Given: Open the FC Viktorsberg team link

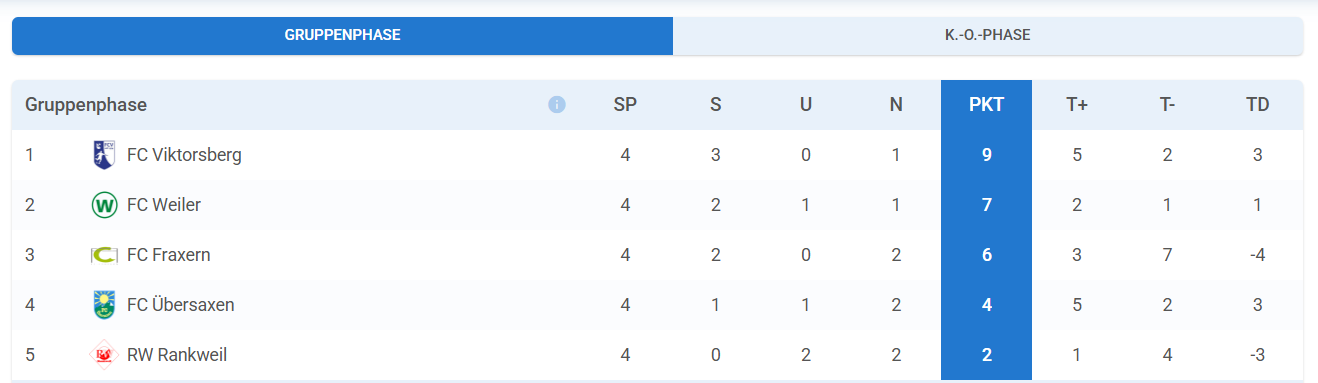Looking at the screenshot, I should (184, 155).
